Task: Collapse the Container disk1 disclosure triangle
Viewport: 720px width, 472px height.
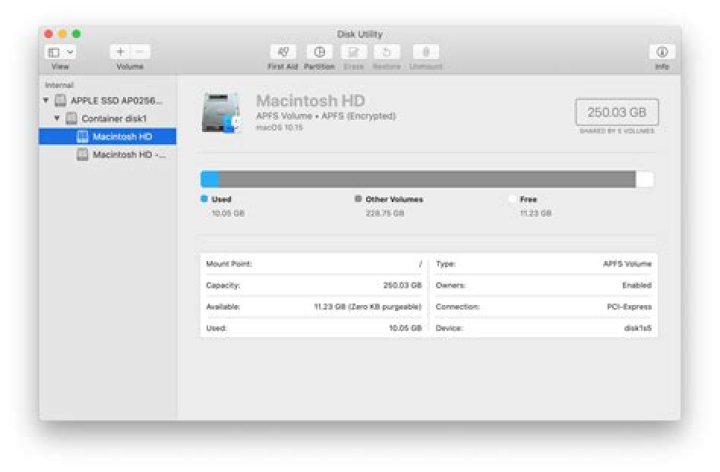Action: (x=57, y=118)
